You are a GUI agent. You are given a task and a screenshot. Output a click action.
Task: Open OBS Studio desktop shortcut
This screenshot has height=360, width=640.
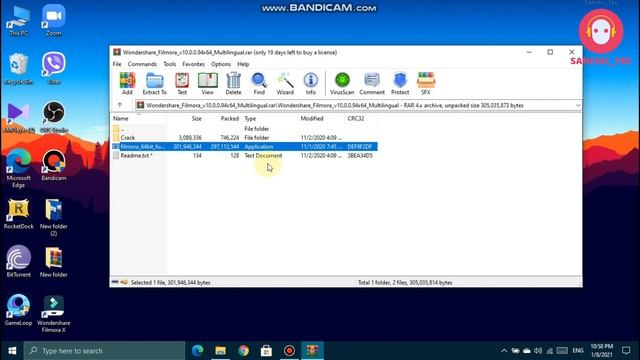coord(53,118)
